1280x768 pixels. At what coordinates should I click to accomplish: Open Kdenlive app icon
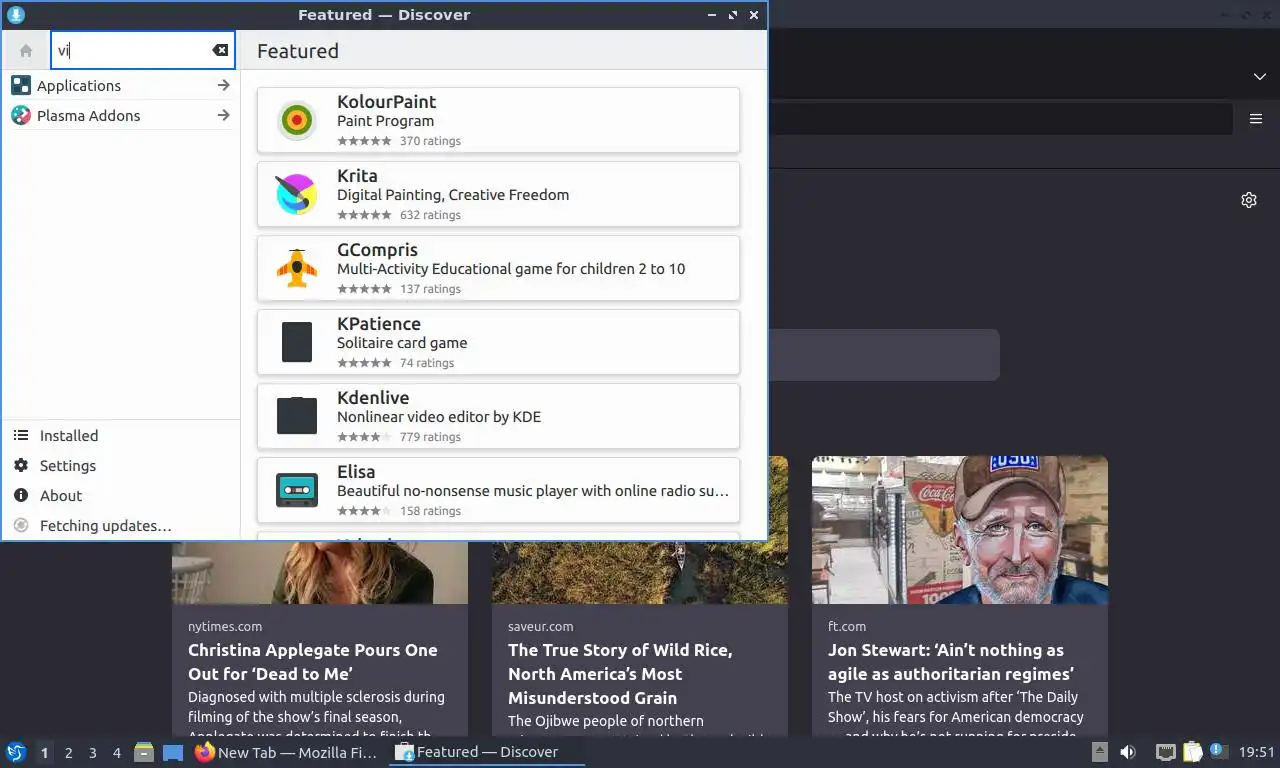pos(297,416)
